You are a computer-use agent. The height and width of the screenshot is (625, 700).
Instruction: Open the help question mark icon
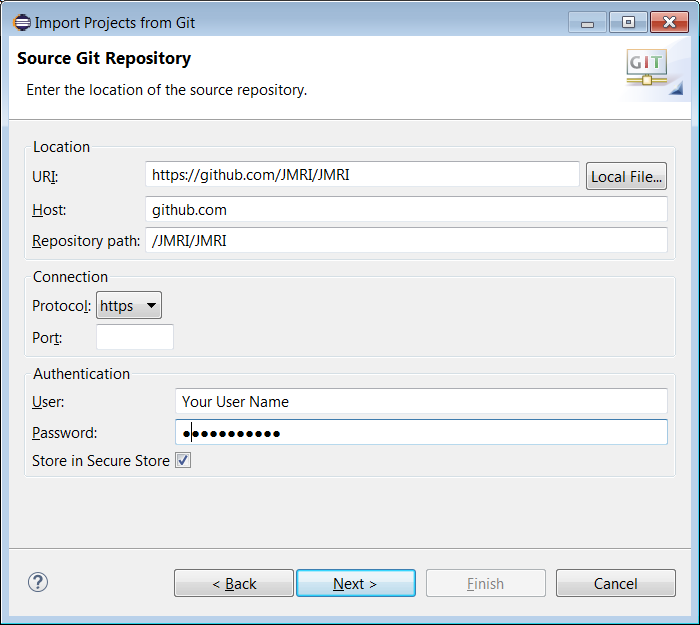[38, 582]
